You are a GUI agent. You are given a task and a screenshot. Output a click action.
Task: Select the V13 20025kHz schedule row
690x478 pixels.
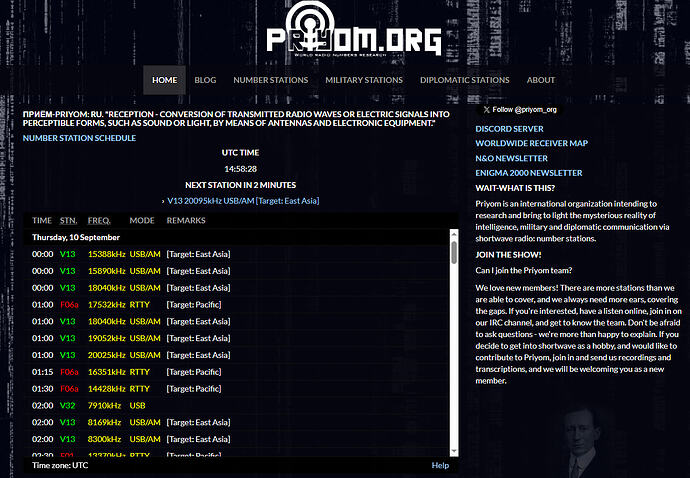tap(237, 355)
